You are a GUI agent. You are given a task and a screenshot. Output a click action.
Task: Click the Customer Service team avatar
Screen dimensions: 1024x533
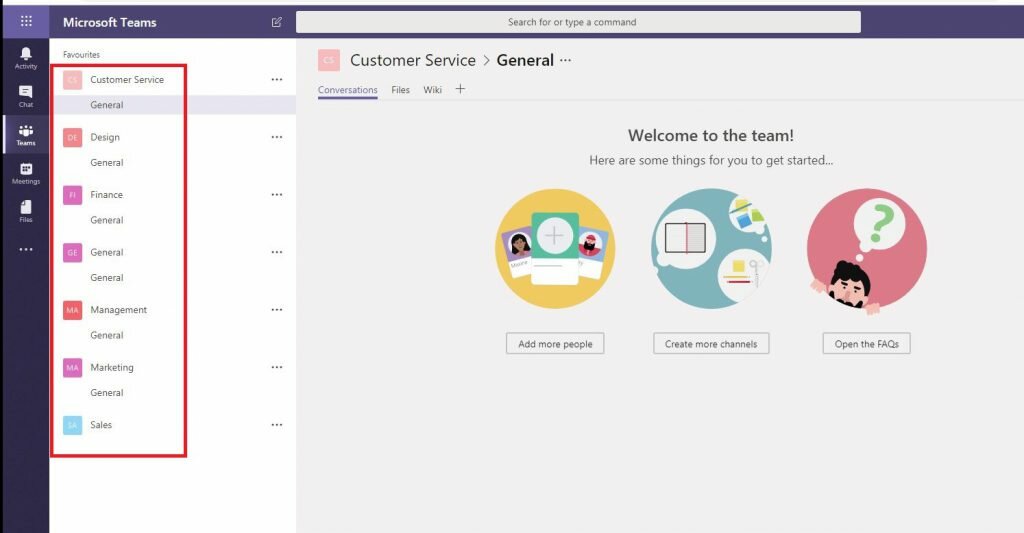coord(72,80)
